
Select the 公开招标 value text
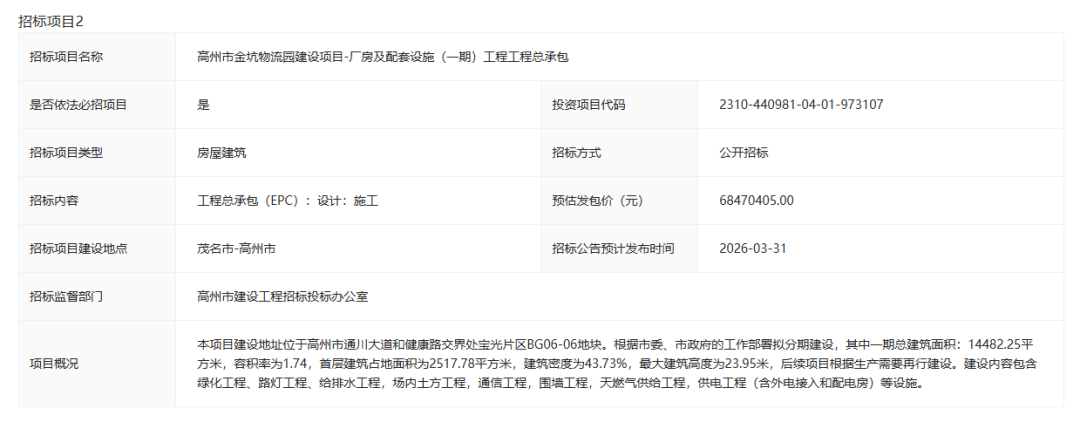click(x=743, y=153)
